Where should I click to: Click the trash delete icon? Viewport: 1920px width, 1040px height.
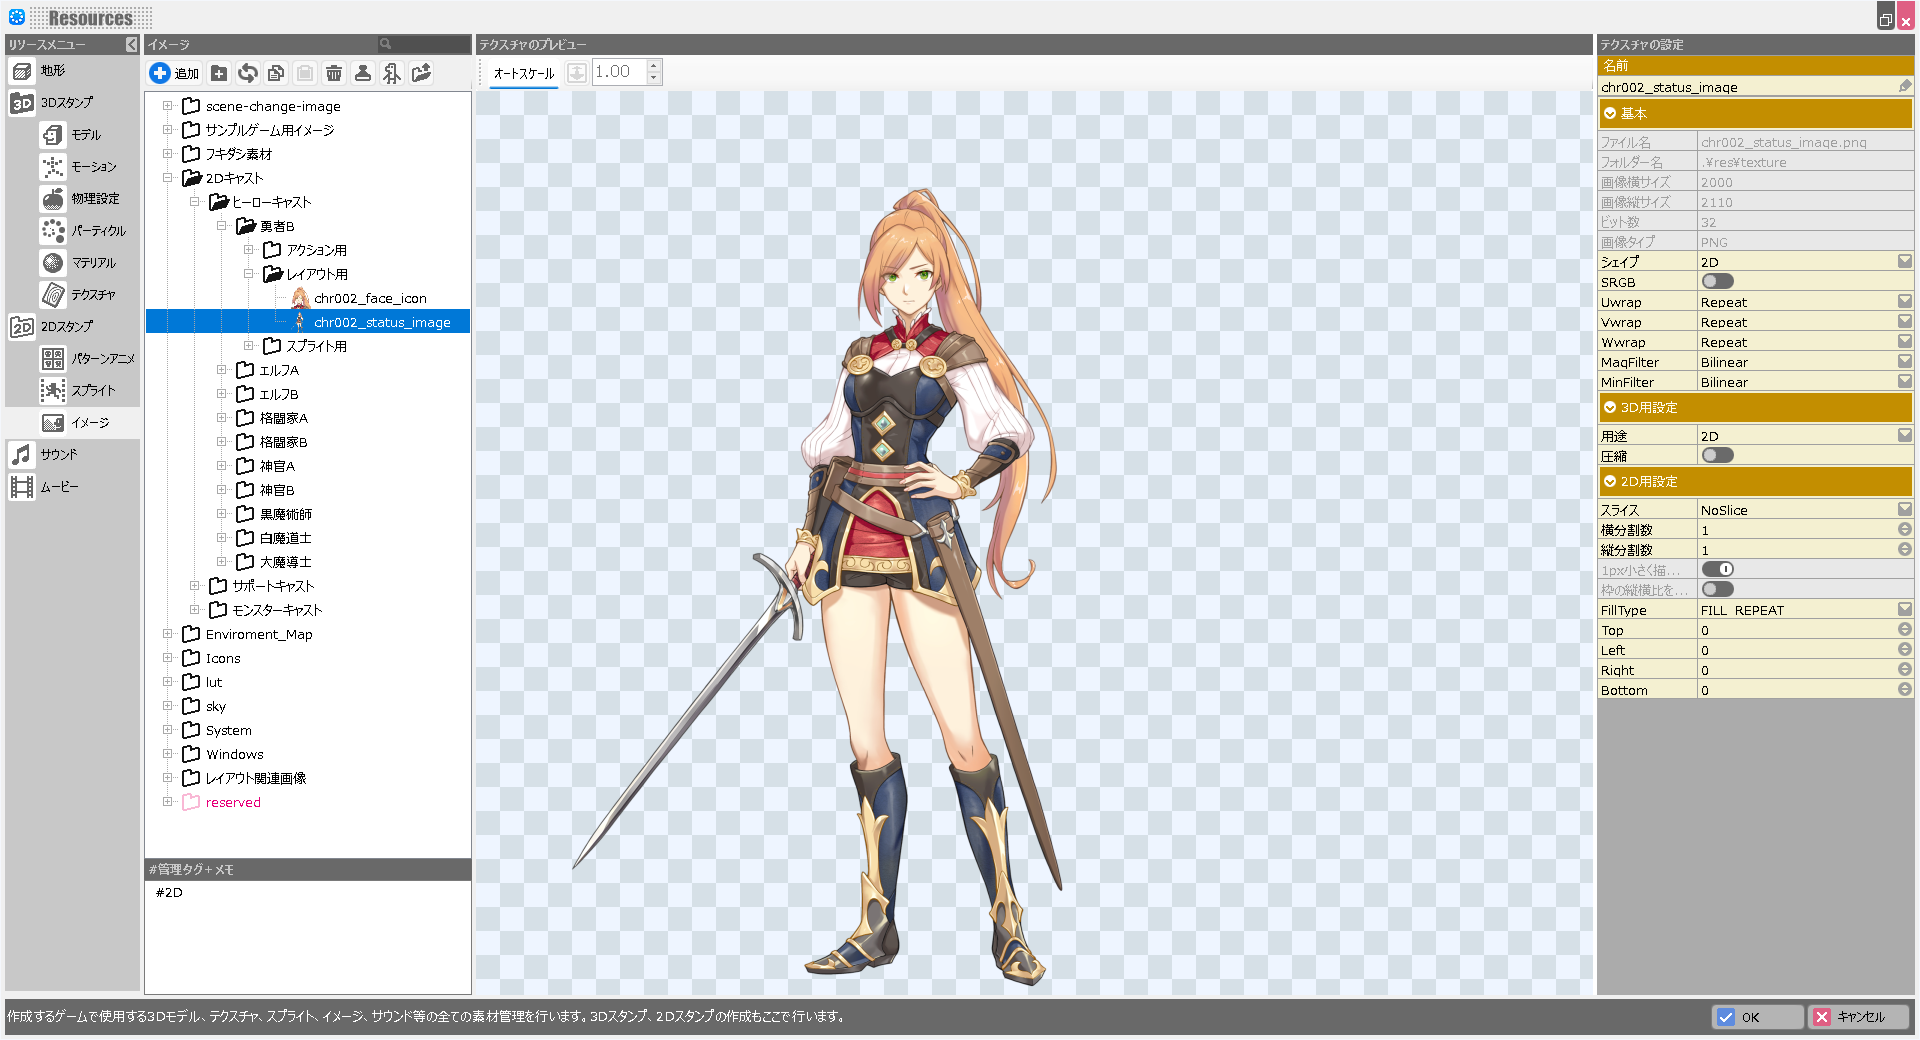tap(334, 73)
